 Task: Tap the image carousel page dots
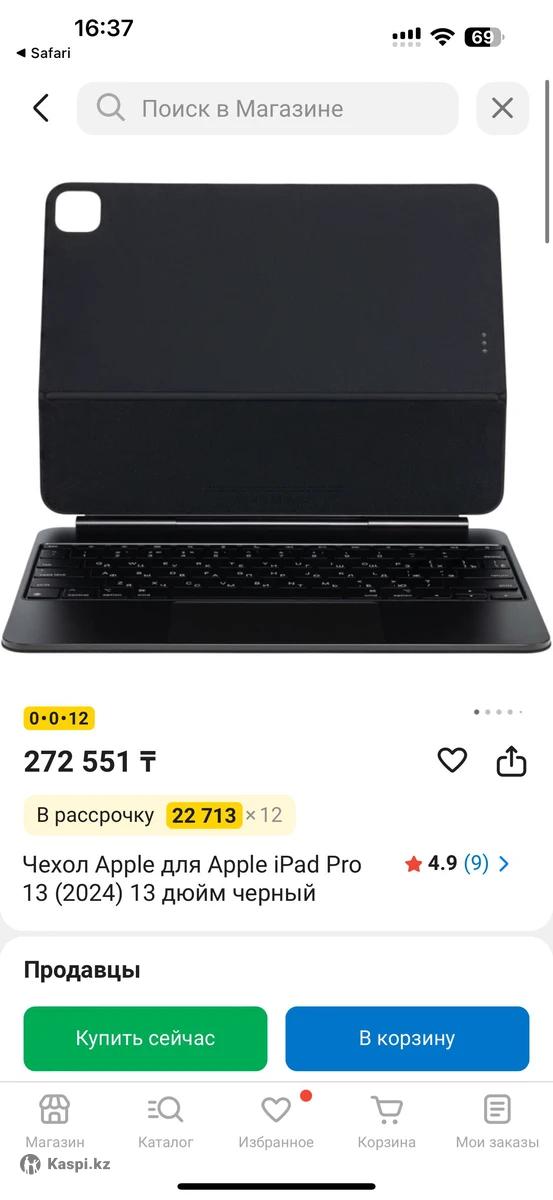498,712
